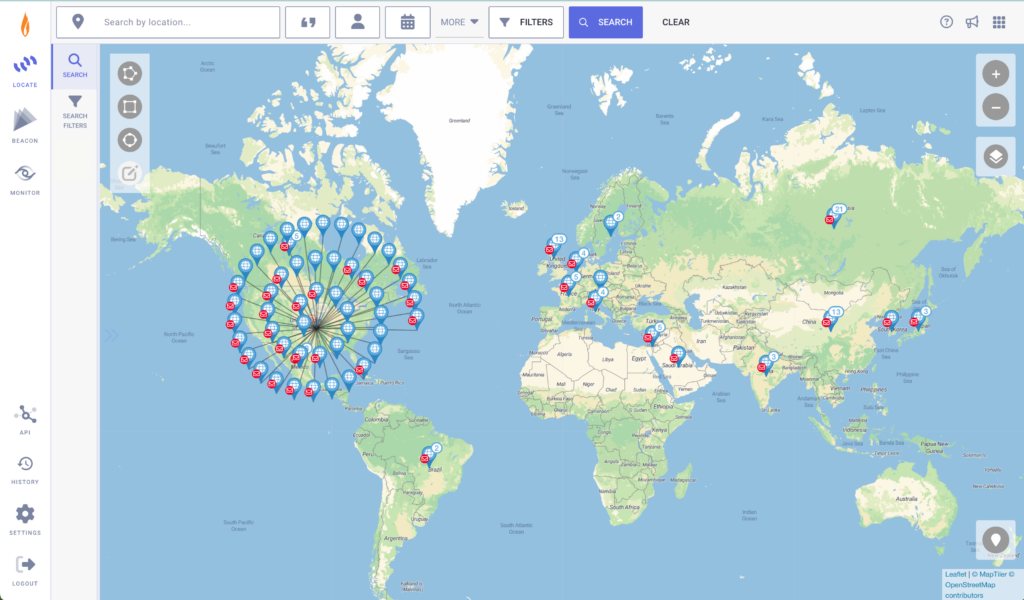Select the rectangle draw tool
Screen dimensions: 1024x600
(x=129, y=106)
